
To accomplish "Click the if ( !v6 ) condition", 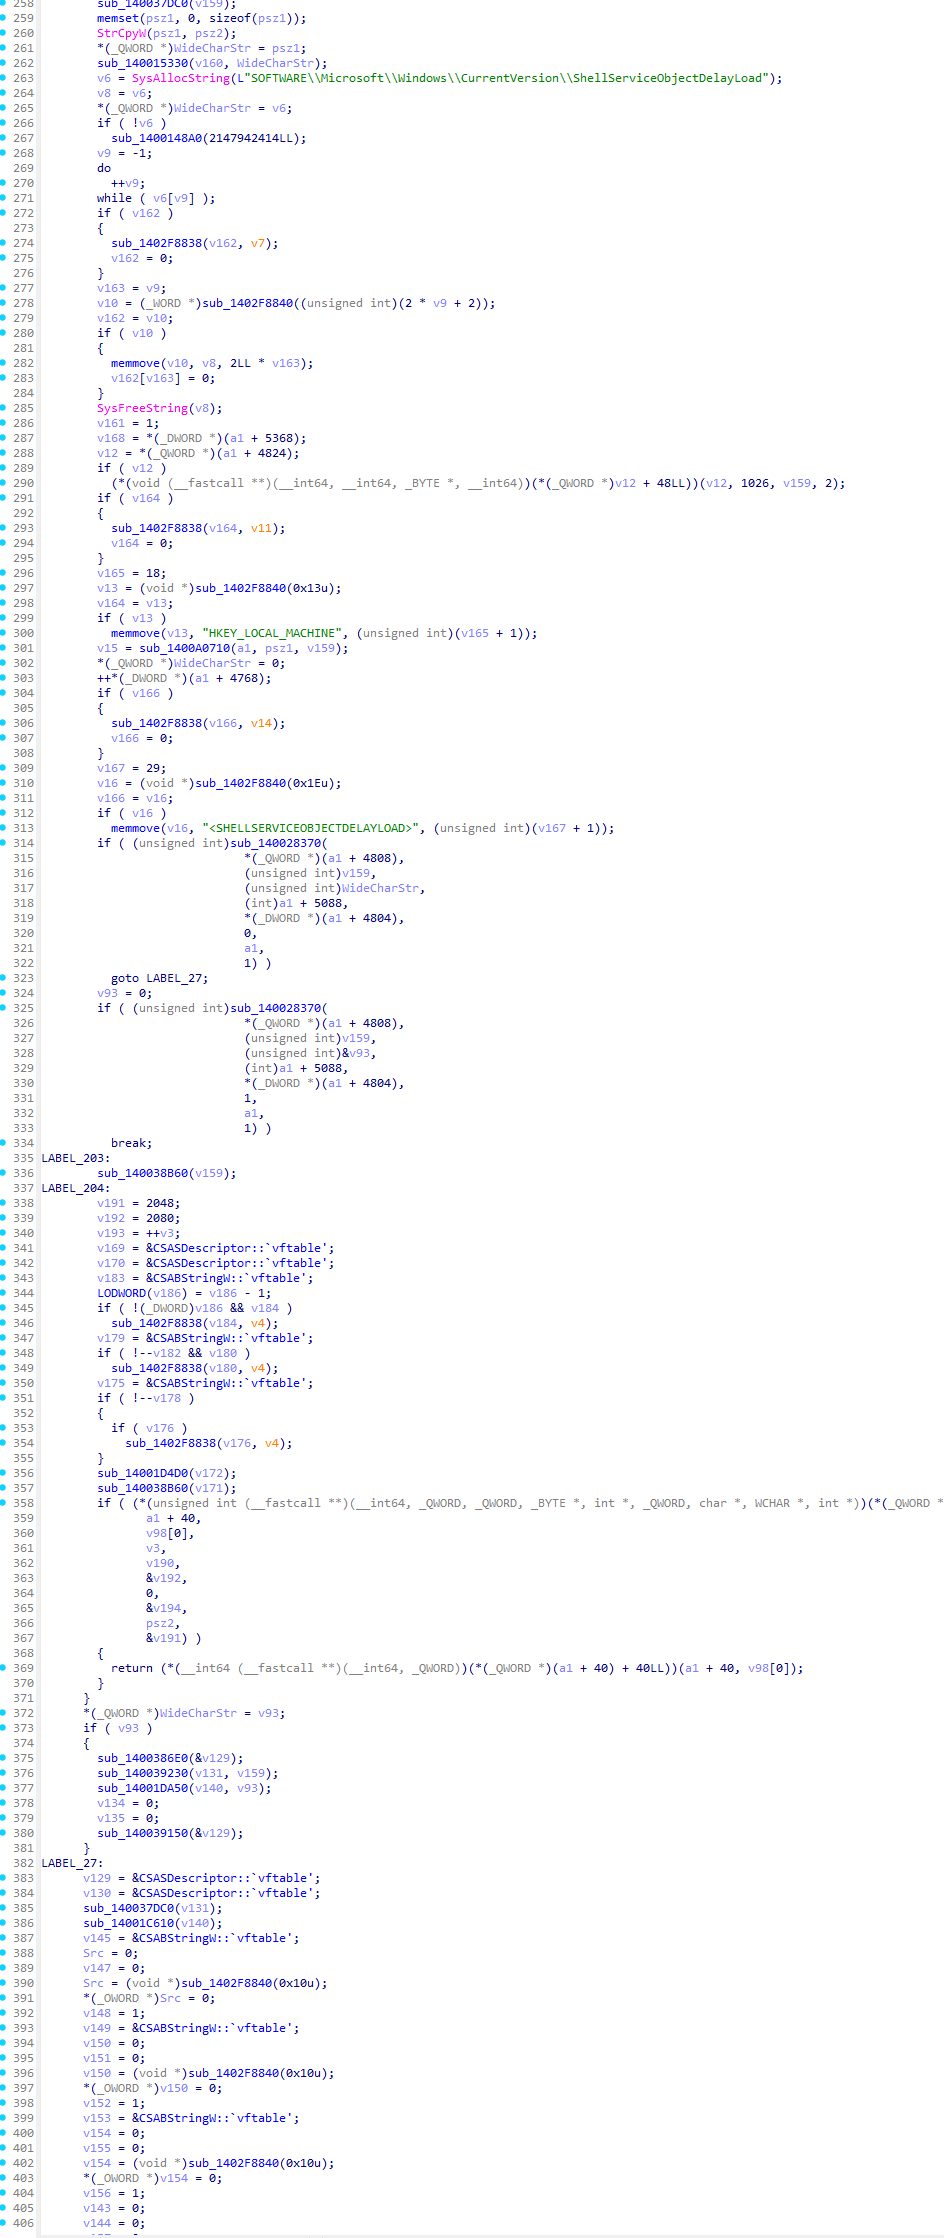I will (x=131, y=123).
